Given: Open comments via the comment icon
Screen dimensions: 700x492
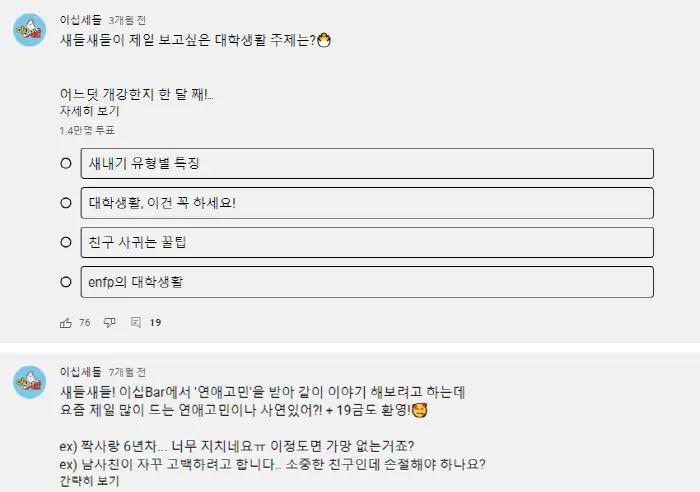Looking at the screenshot, I should [136, 322].
